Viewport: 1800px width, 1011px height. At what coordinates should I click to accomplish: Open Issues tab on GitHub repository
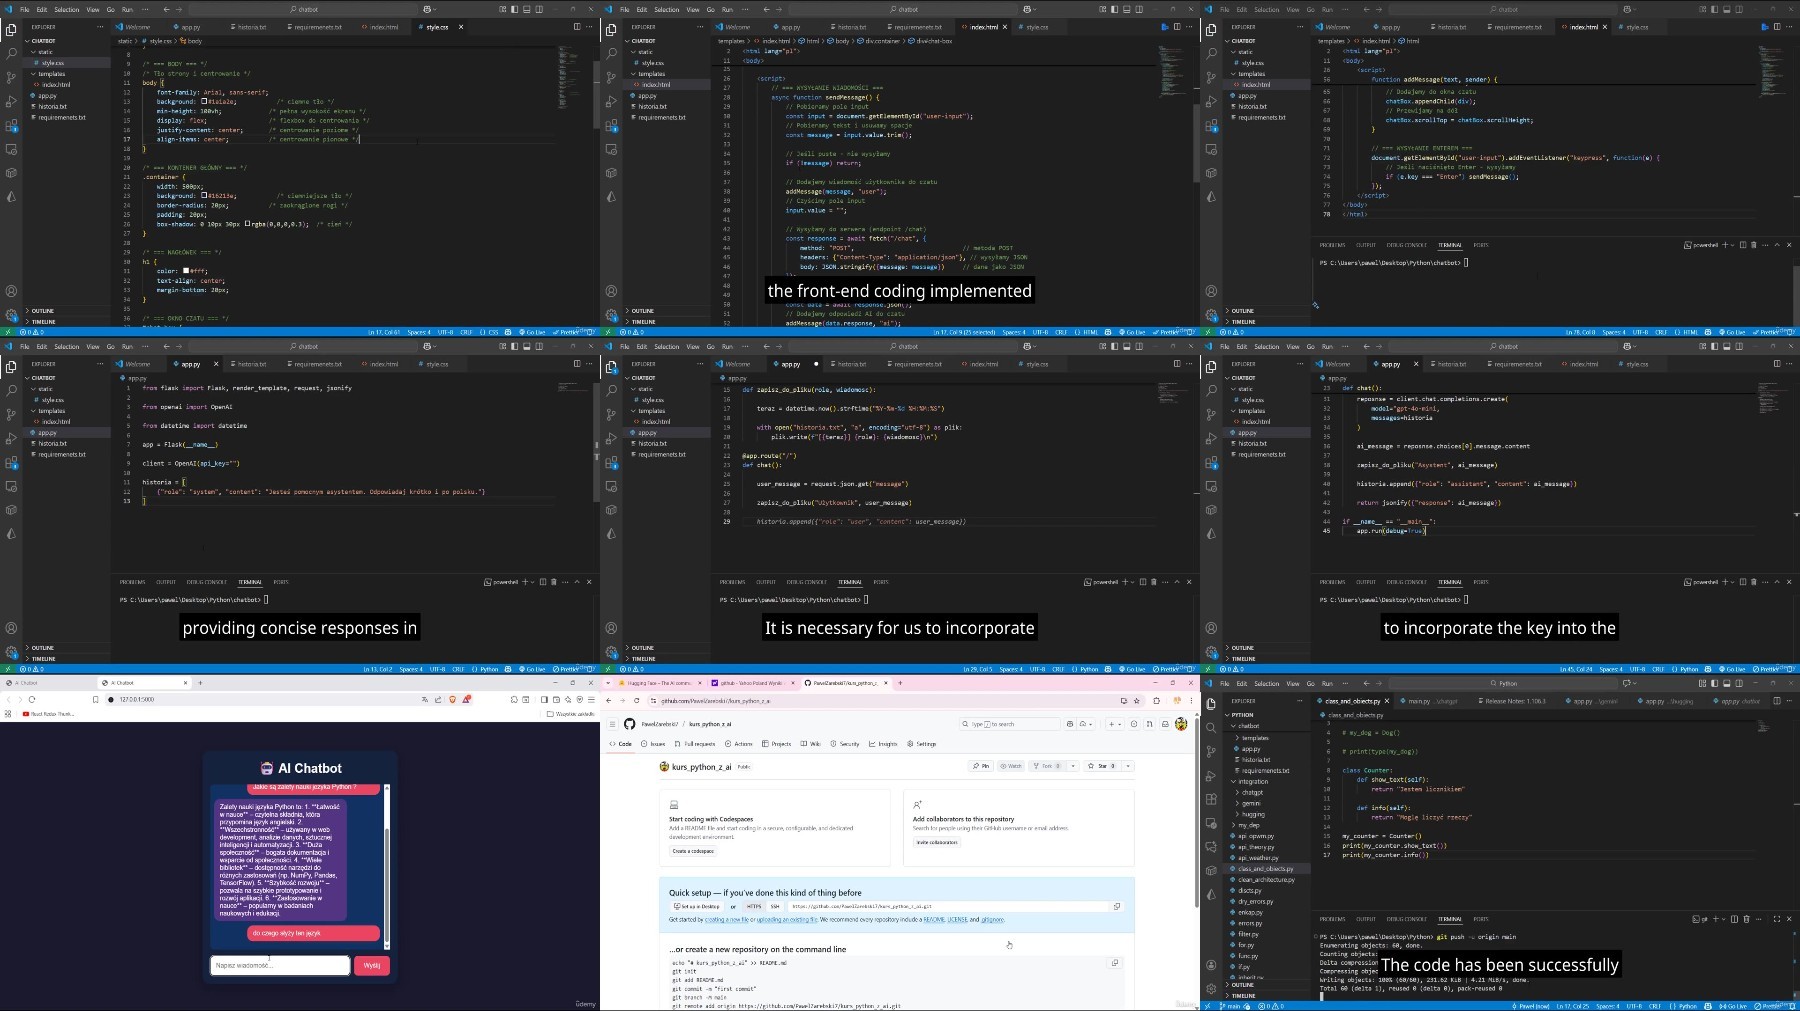point(654,744)
